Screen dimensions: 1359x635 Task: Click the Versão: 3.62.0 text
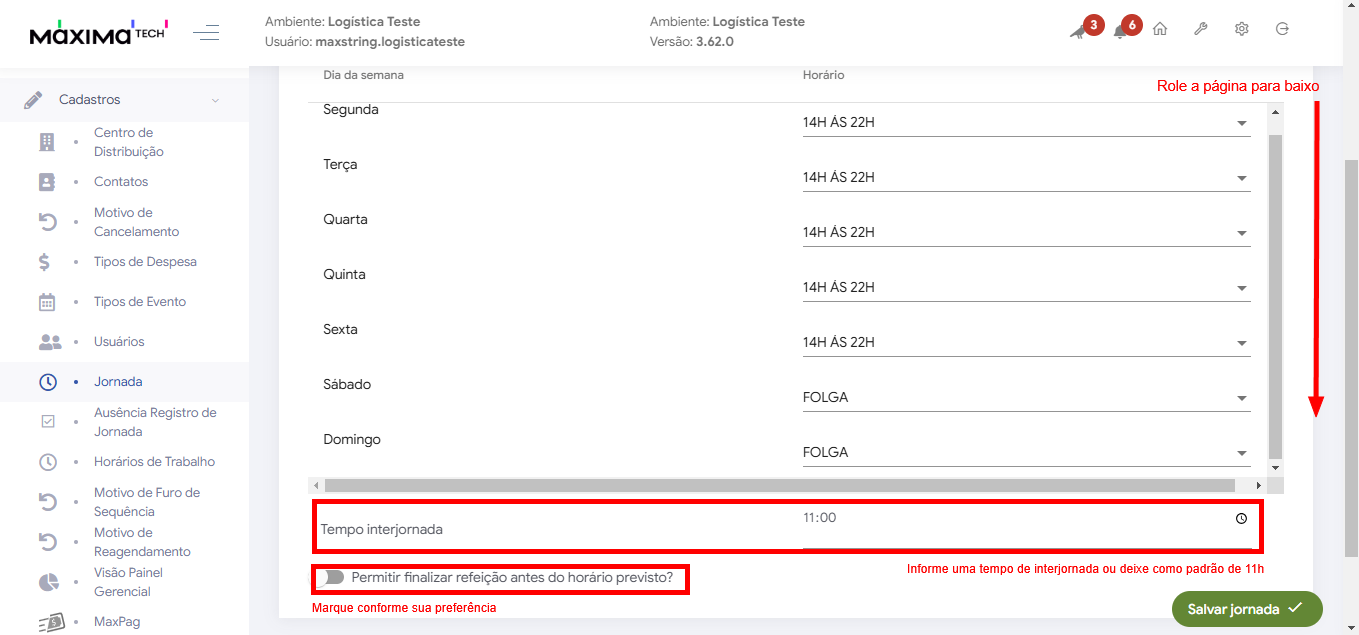click(692, 42)
